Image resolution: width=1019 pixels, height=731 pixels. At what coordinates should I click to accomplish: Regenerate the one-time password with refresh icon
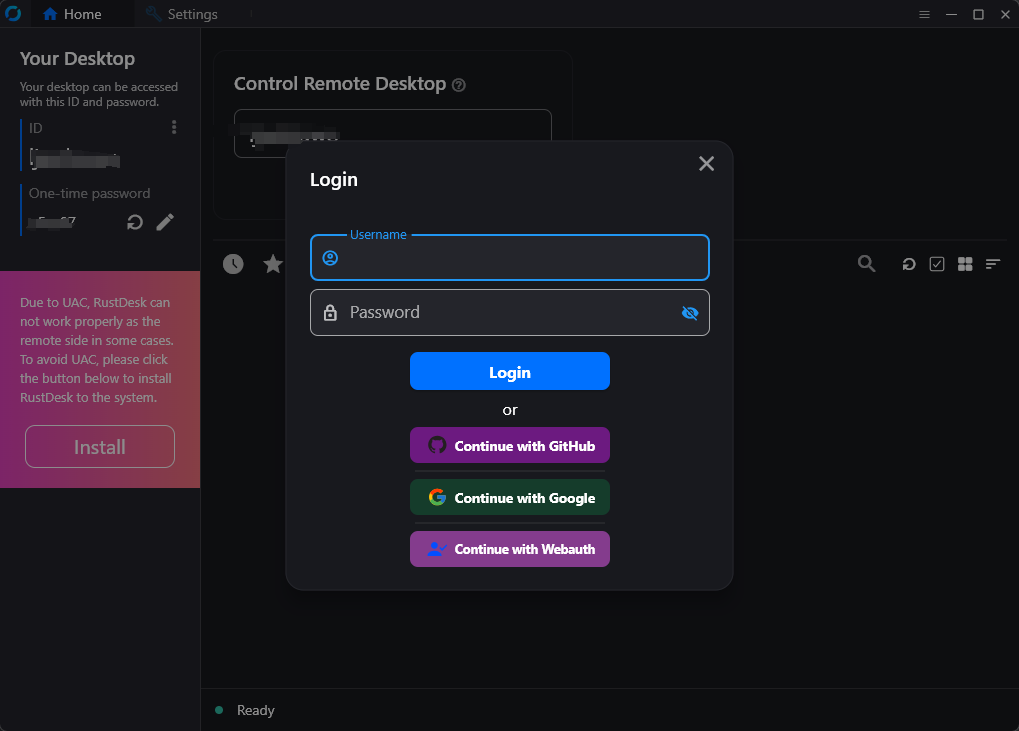pyautogui.click(x=135, y=222)
